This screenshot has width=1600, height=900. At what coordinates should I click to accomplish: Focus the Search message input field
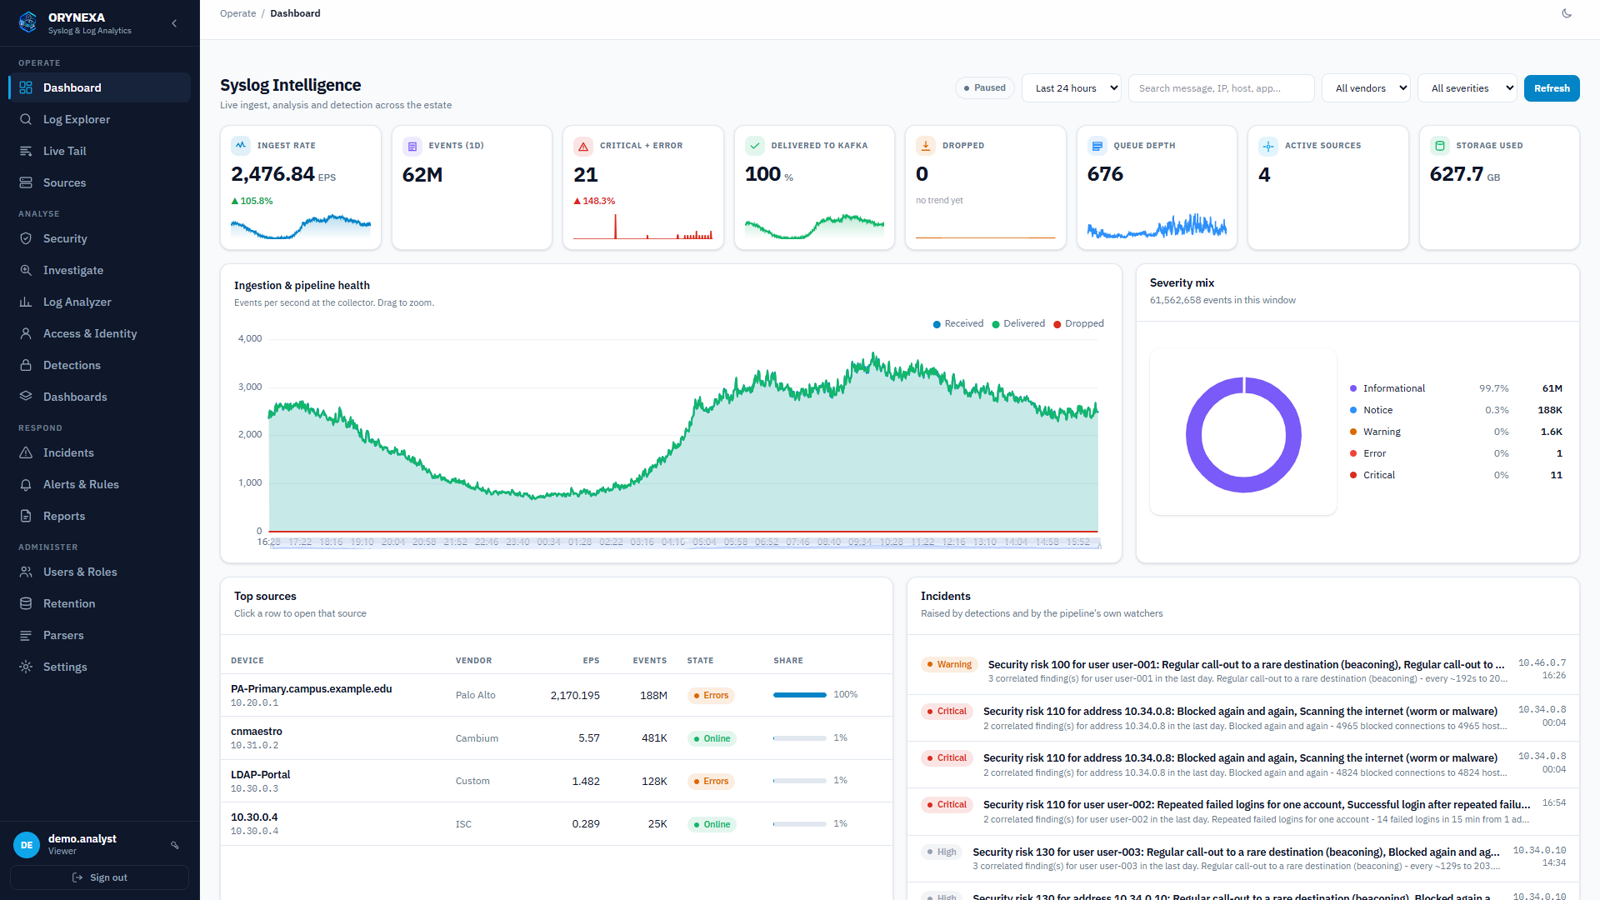[x=1221, y=88]
